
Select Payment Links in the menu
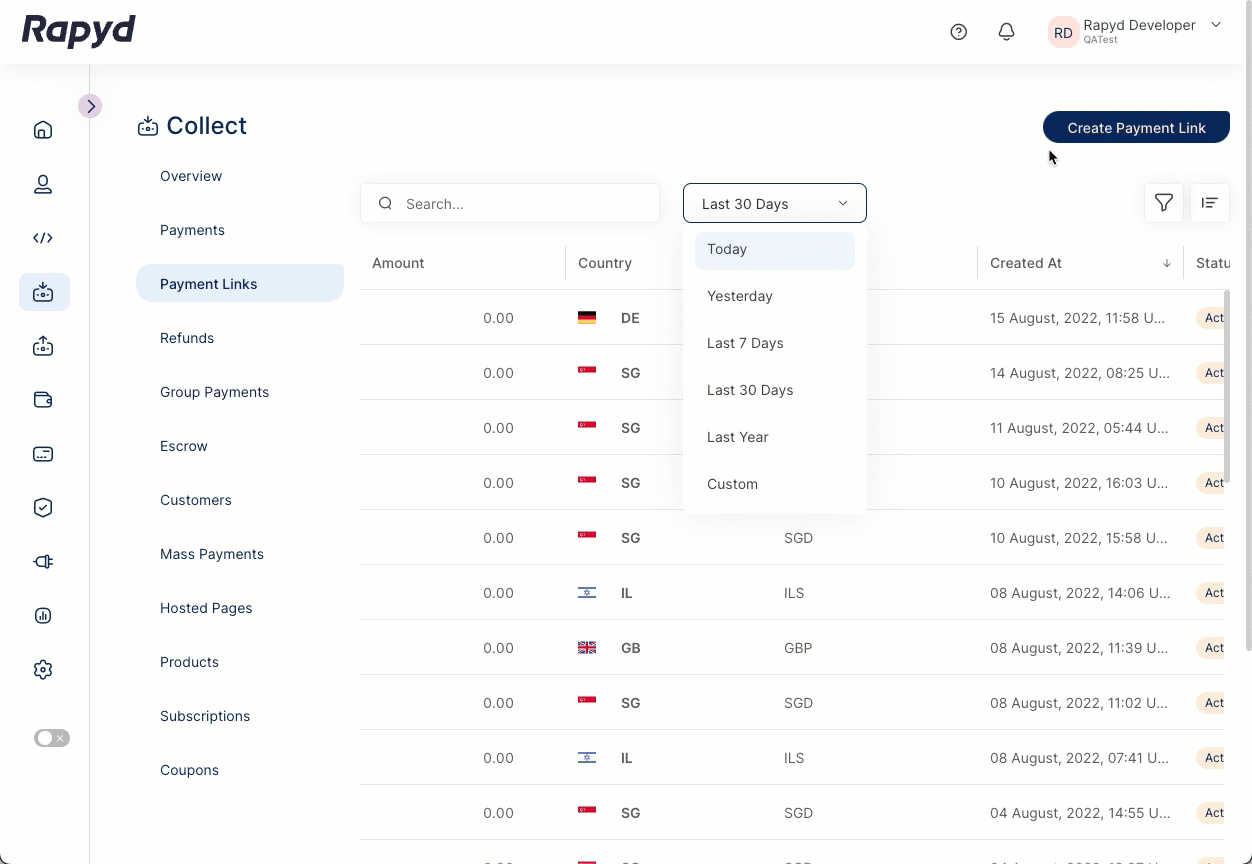pyautogui.click(x=240, y=283)
